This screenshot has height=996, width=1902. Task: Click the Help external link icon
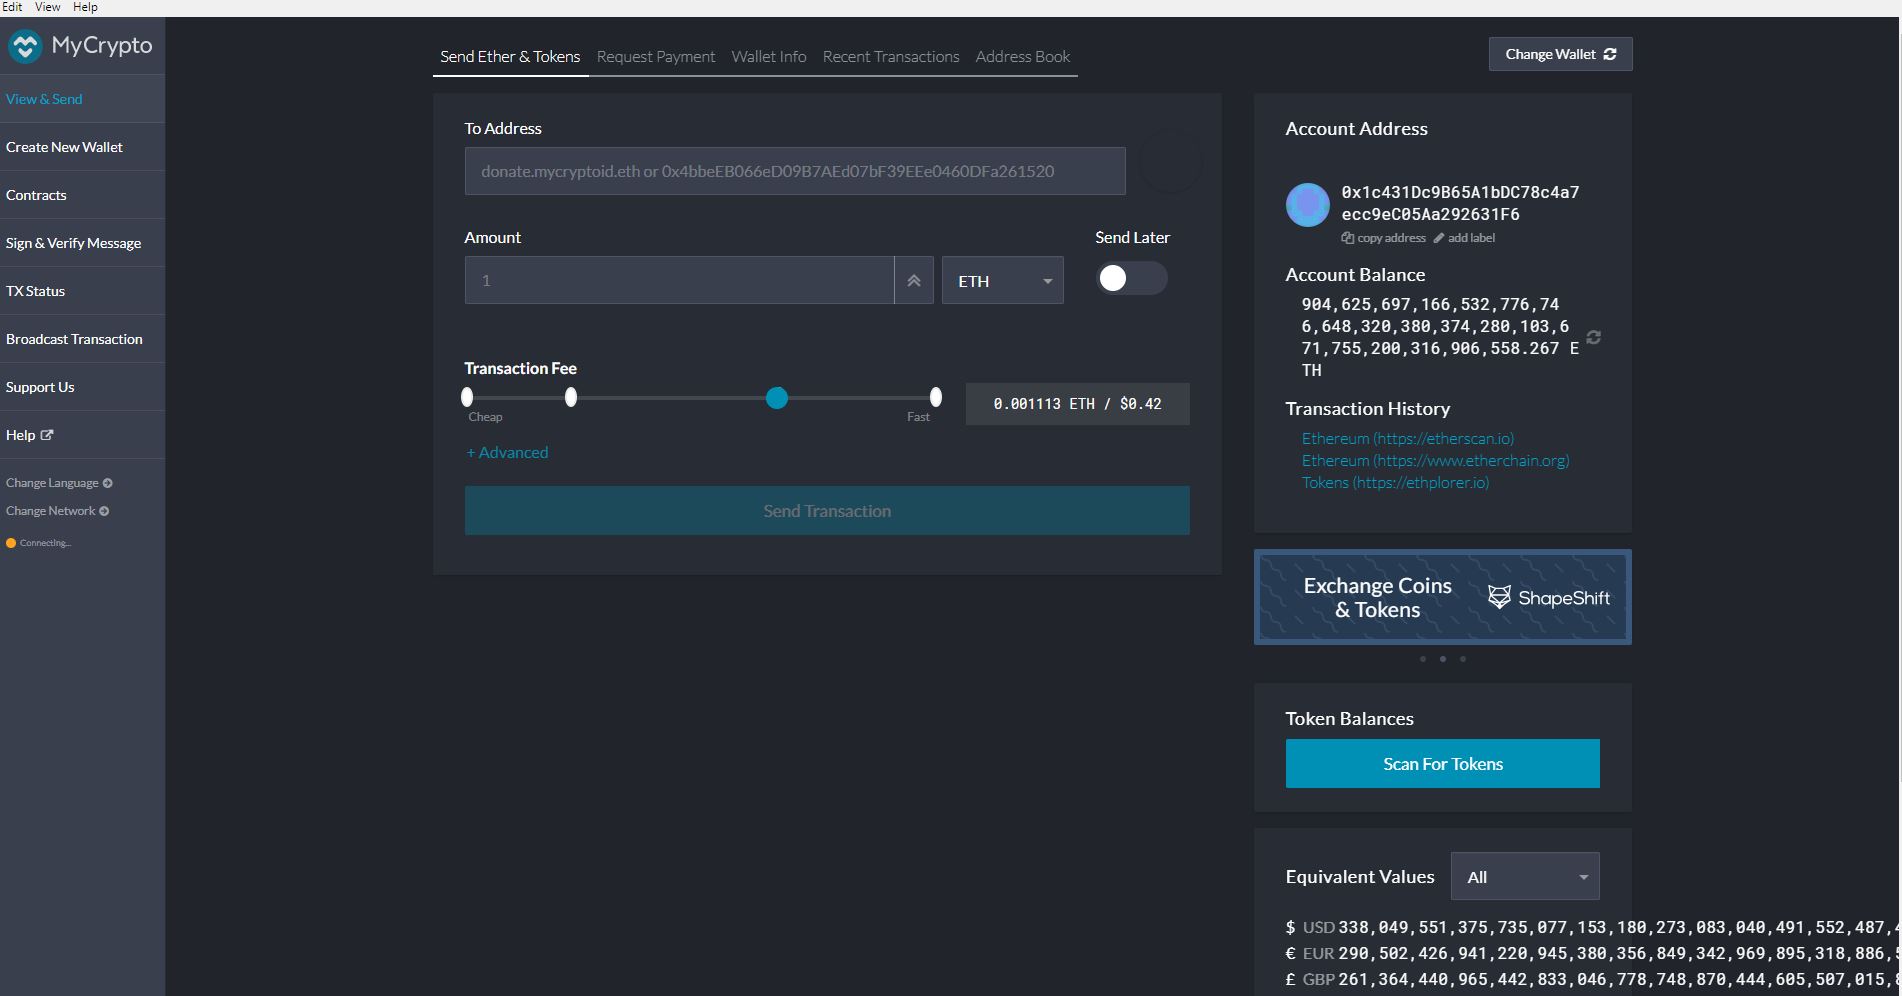[47, 435]
